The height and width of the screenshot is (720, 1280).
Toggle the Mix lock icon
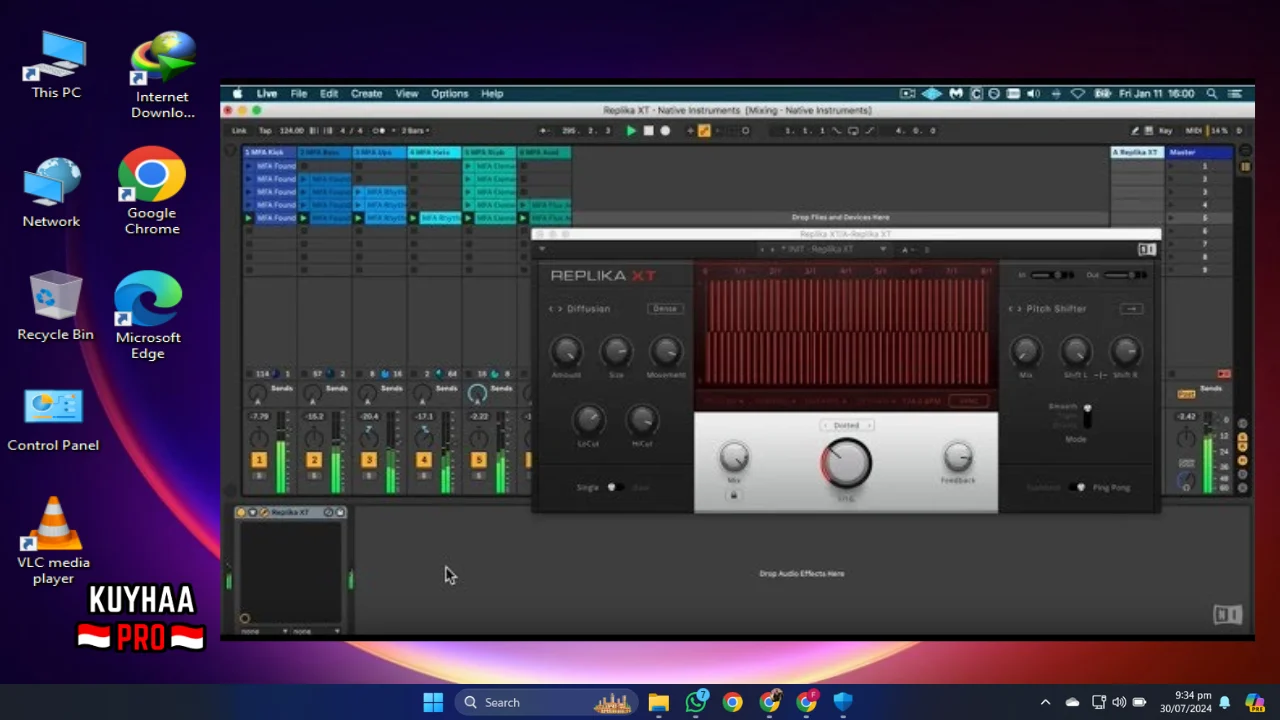tap(733, 494)
